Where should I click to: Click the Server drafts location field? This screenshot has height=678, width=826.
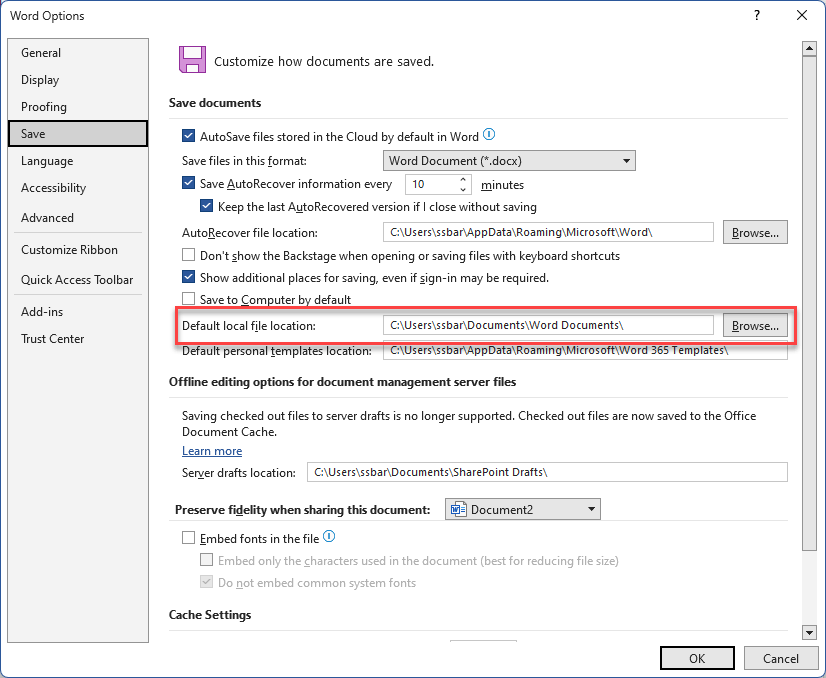tap(547, 472)
